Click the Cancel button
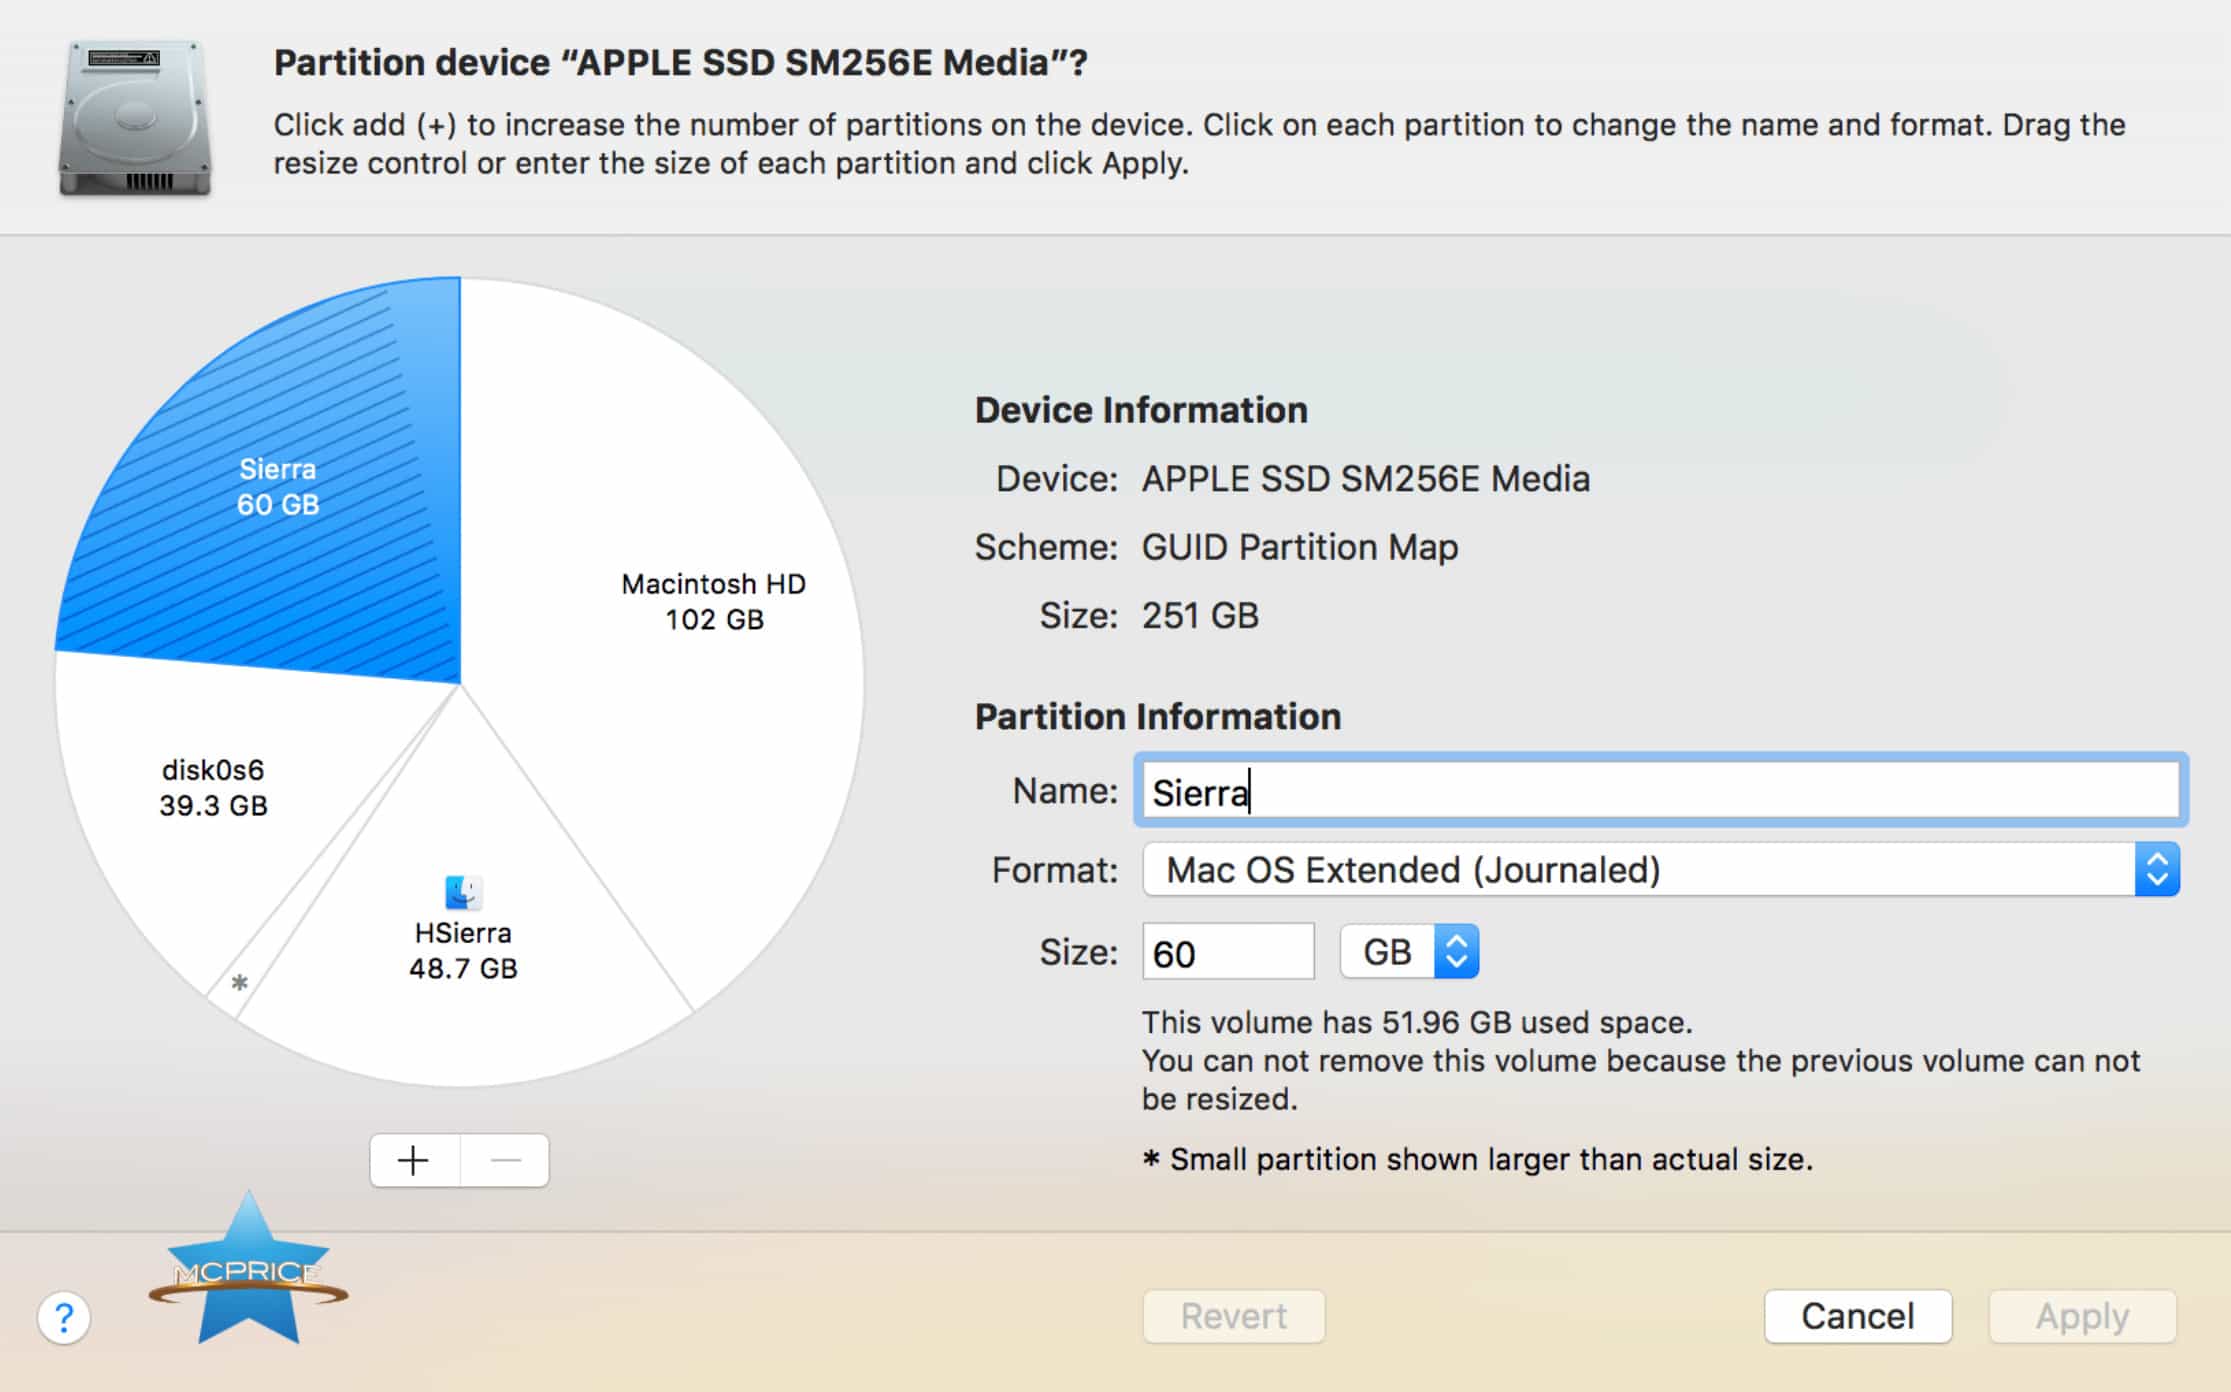Screen dimensions: 2231x1392 tap(1858, 1316)
